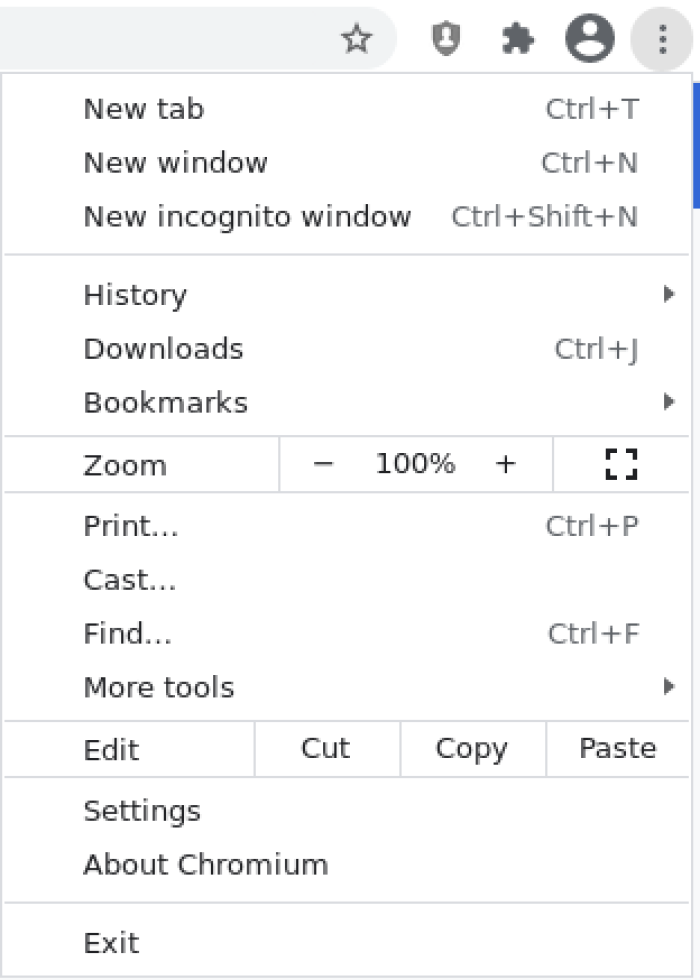Select Settings from the menu
Screen dimensions: 700x980
coord(142,811)
